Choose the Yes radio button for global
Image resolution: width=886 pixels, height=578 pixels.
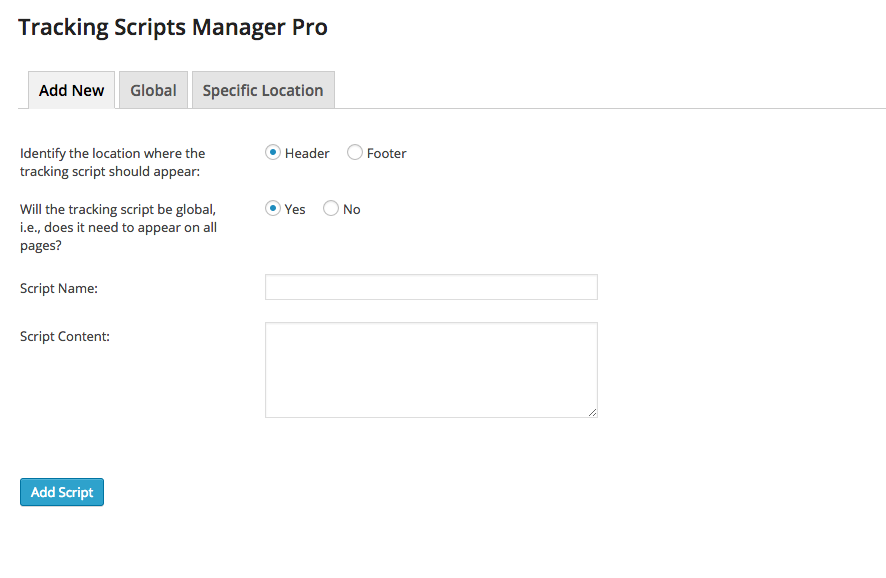point(273,208)
